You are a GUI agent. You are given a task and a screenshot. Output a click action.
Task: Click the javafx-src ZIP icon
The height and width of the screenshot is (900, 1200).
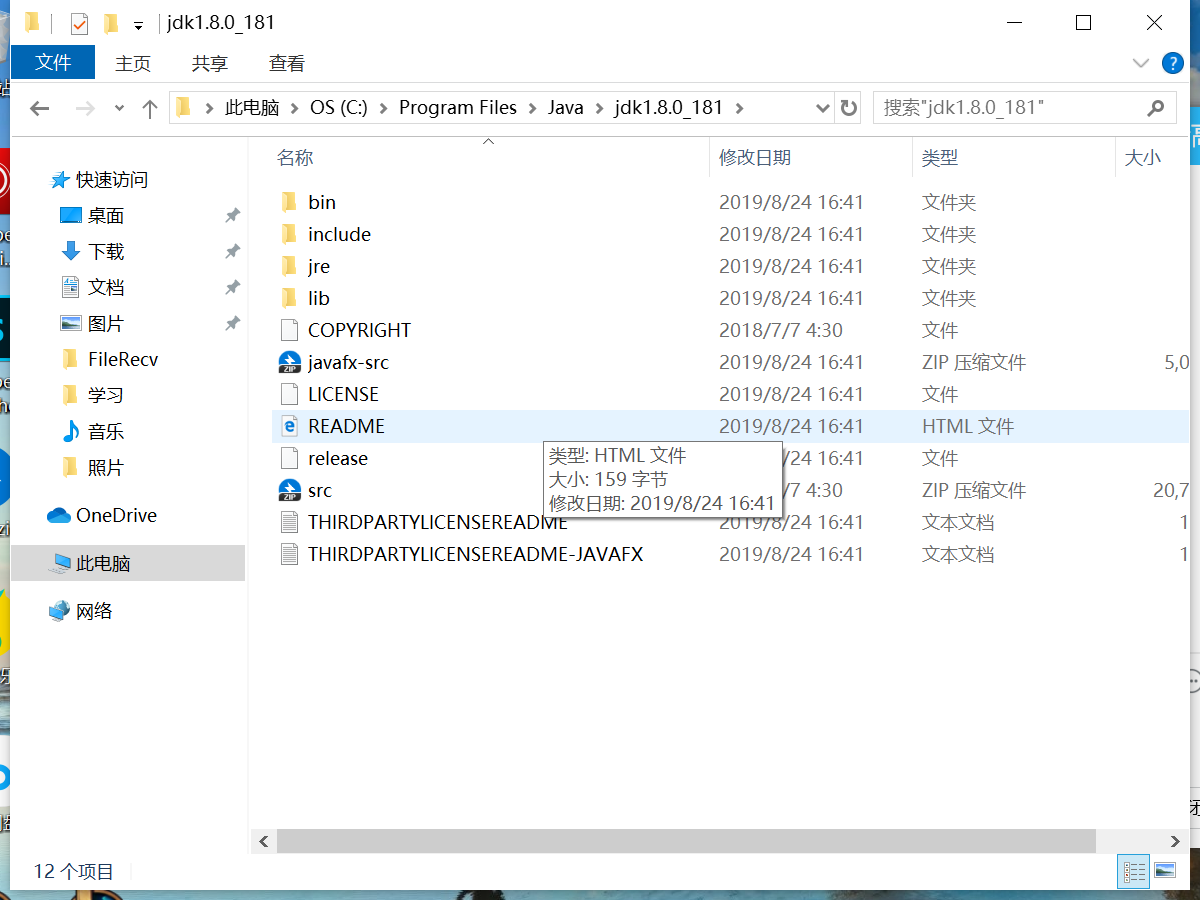[x=289, y=362]
